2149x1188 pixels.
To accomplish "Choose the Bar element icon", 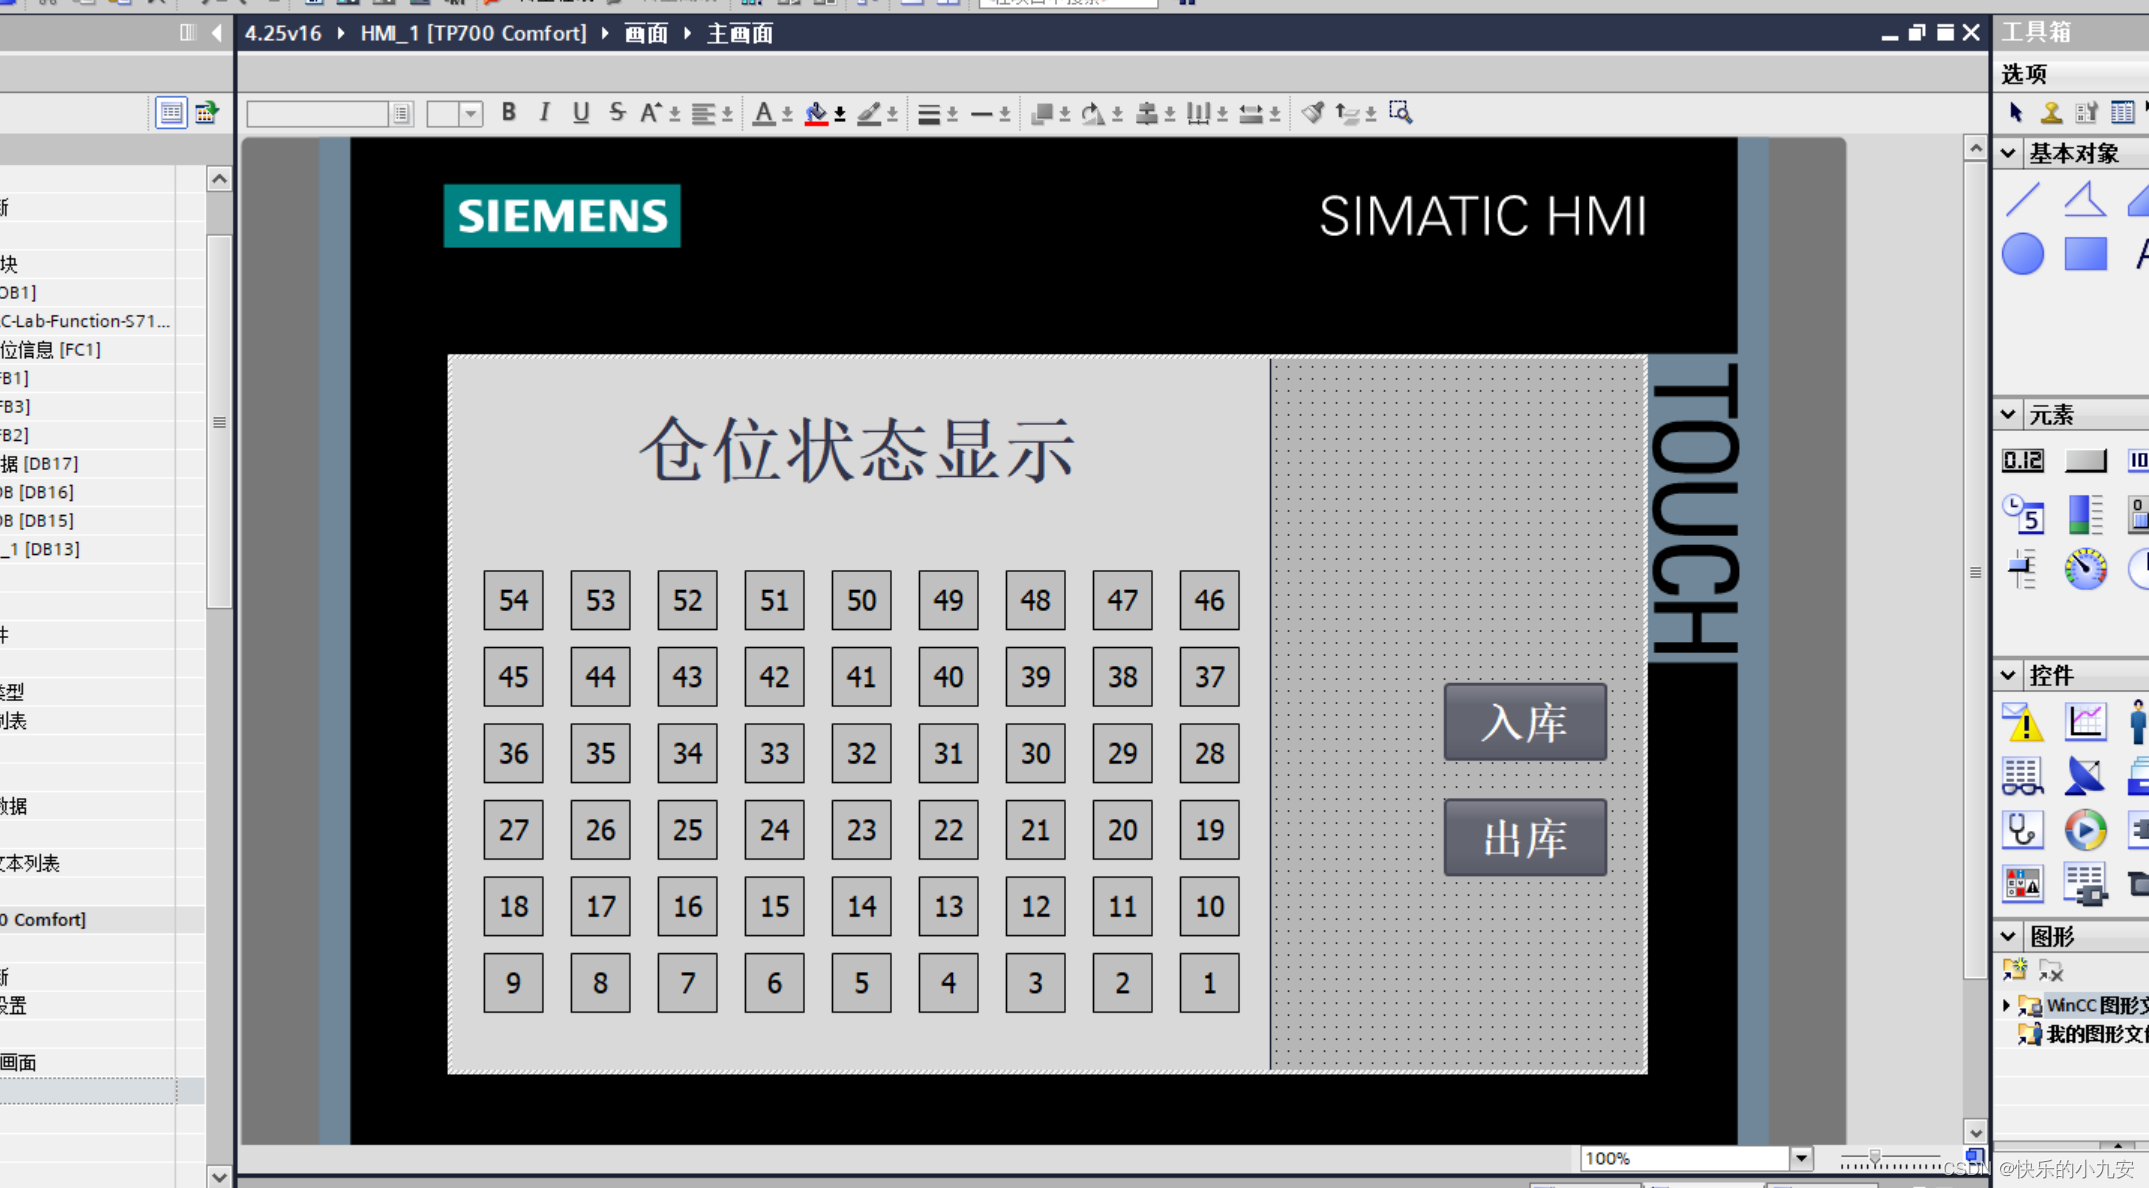I will (x=2085, y=514).
